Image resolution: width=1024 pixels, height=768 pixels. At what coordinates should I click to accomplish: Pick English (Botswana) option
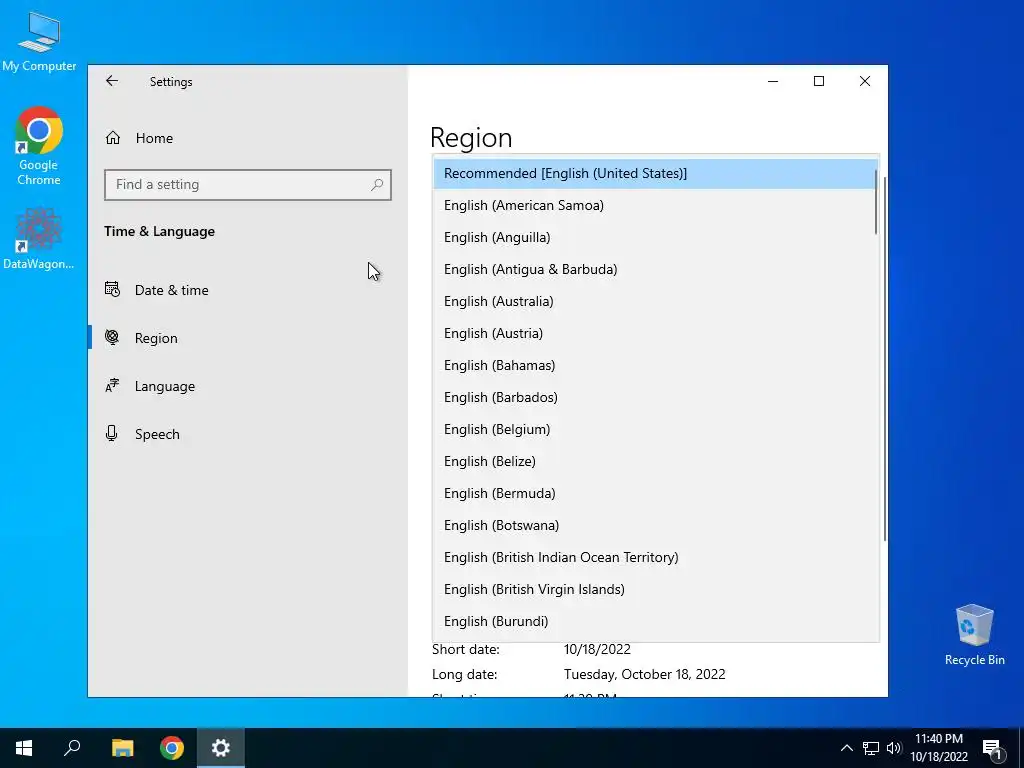pyautogui.click(x=655, y=526)
